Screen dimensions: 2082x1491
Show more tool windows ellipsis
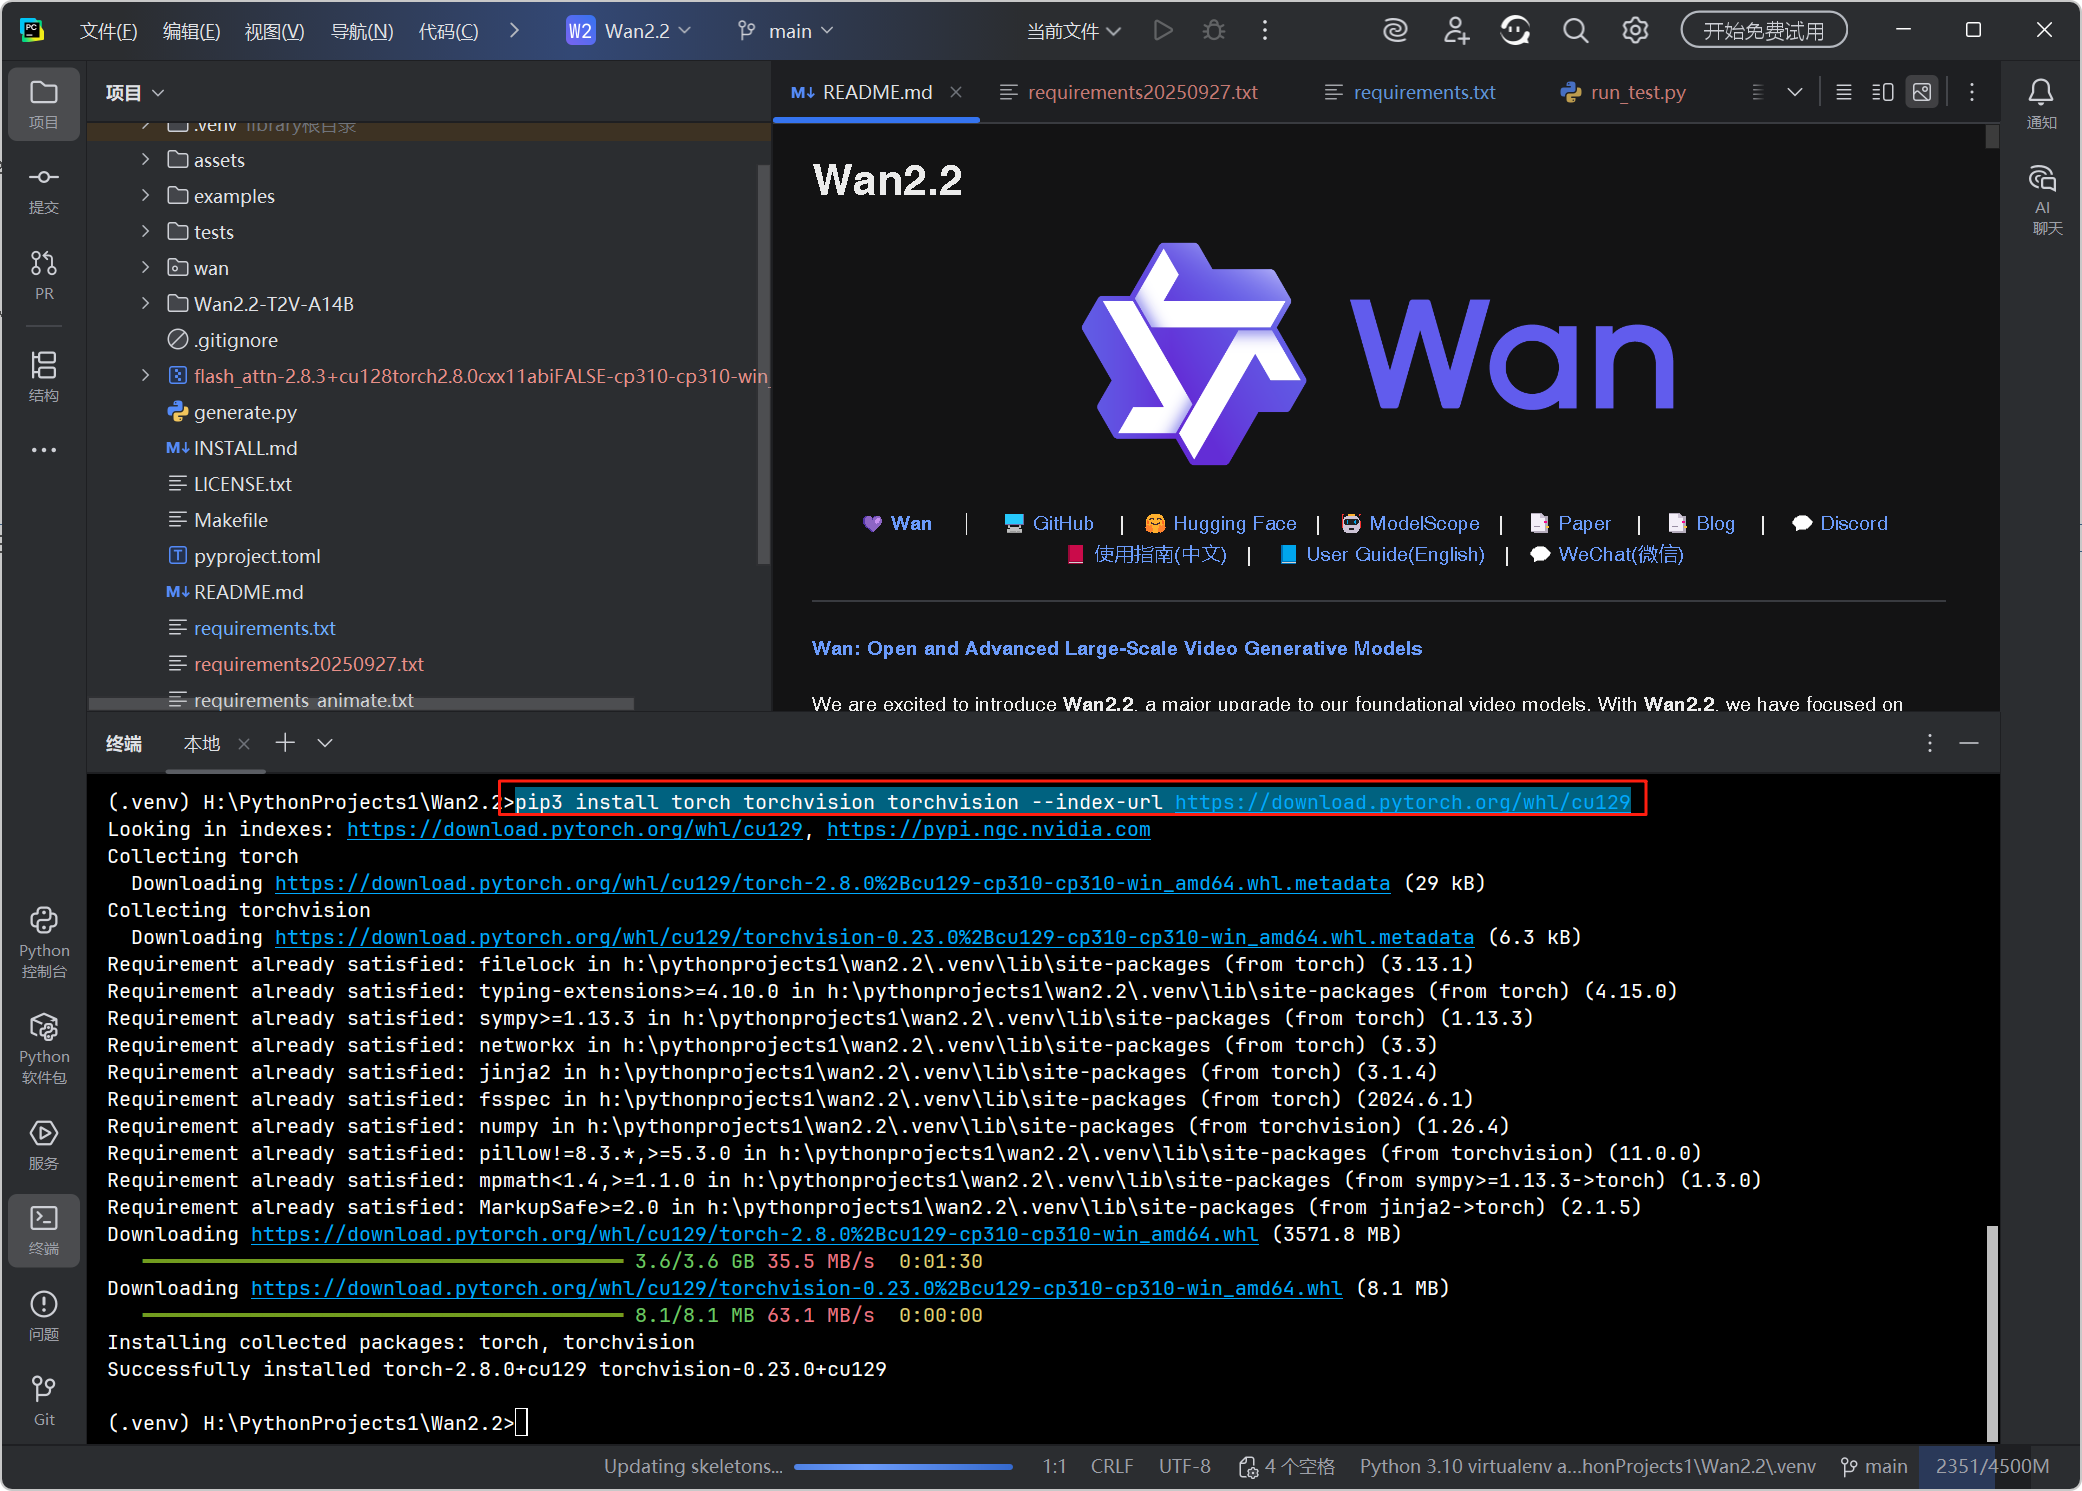[43, 450]
